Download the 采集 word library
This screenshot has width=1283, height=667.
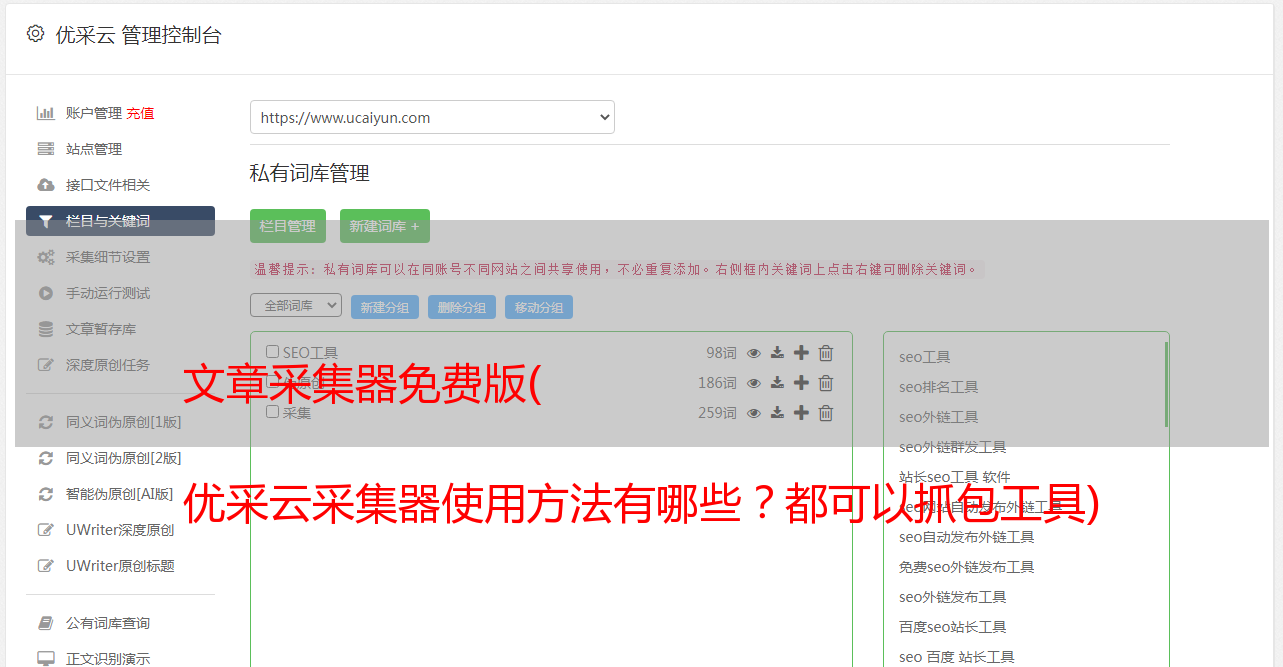pos(777,413)
